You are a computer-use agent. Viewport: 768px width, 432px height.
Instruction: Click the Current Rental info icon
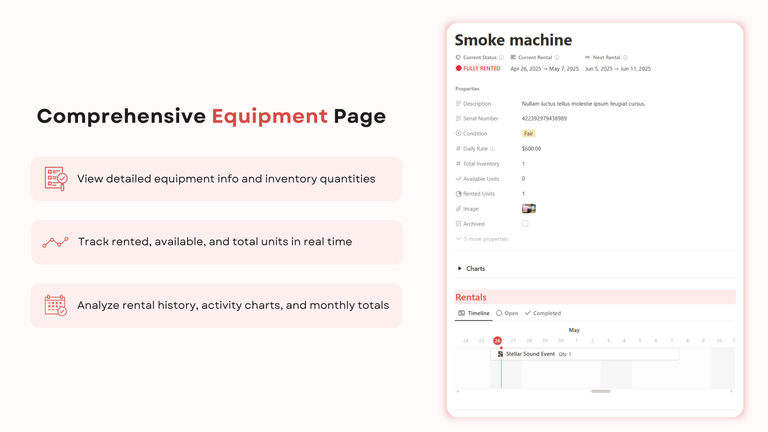[x=556, y=57]
